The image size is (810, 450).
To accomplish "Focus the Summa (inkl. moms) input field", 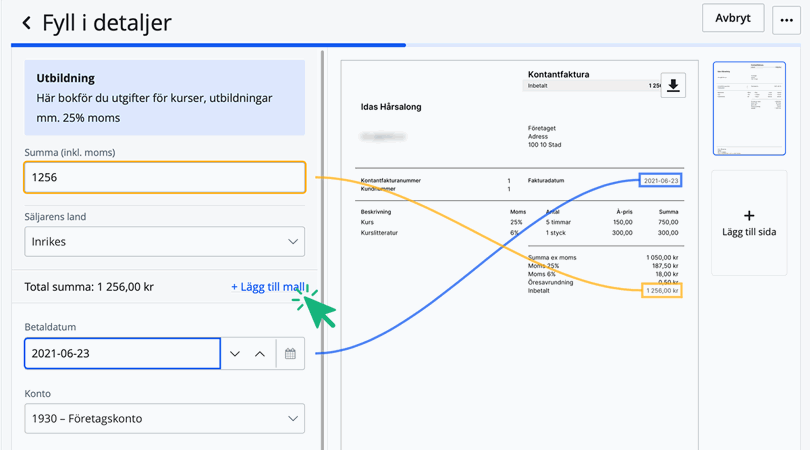I will (x=165, y=177).
